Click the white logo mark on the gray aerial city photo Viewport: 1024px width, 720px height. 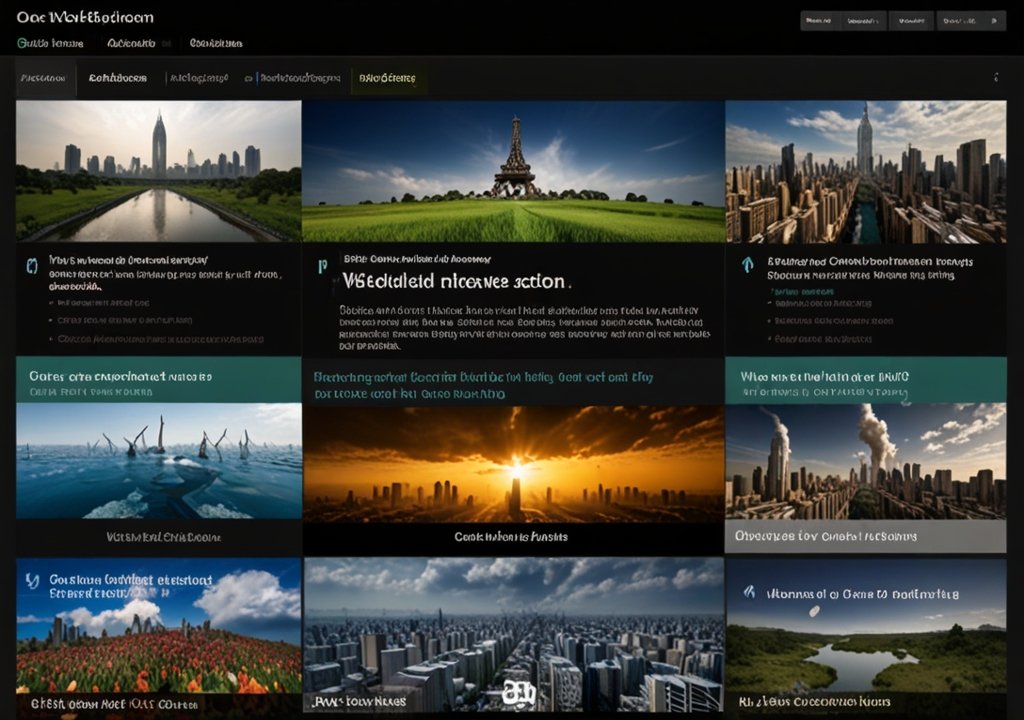coord(519,693)
